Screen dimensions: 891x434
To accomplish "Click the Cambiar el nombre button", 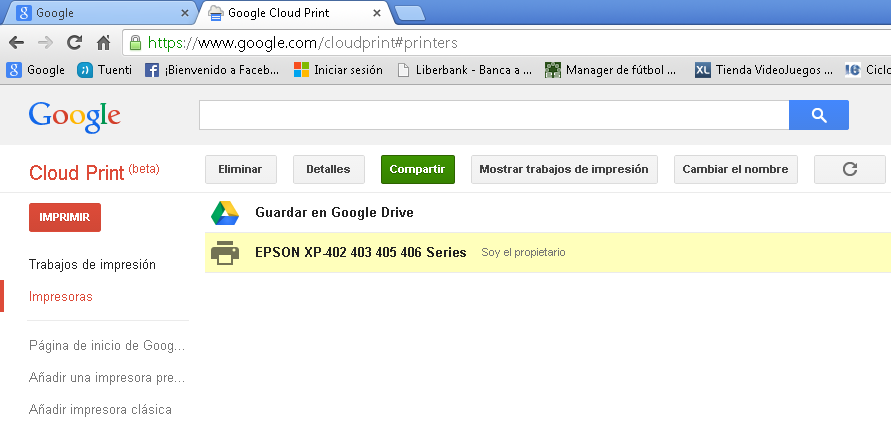I will click(x=735, y=169).
